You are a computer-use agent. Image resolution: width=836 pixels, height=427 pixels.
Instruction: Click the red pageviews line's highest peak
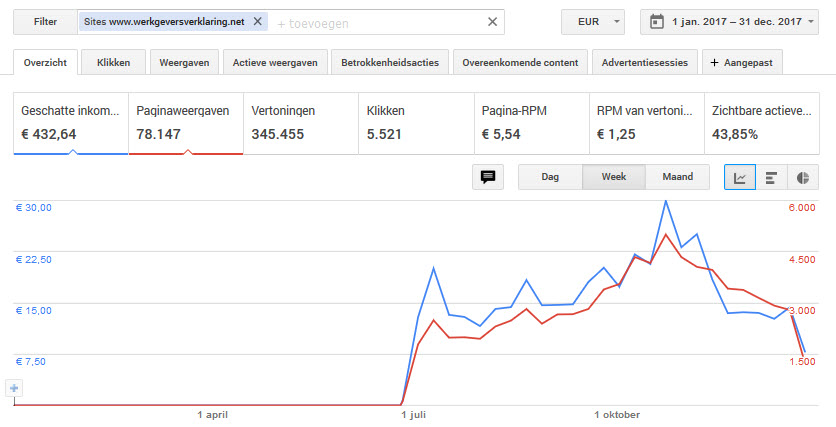[665, 234]
